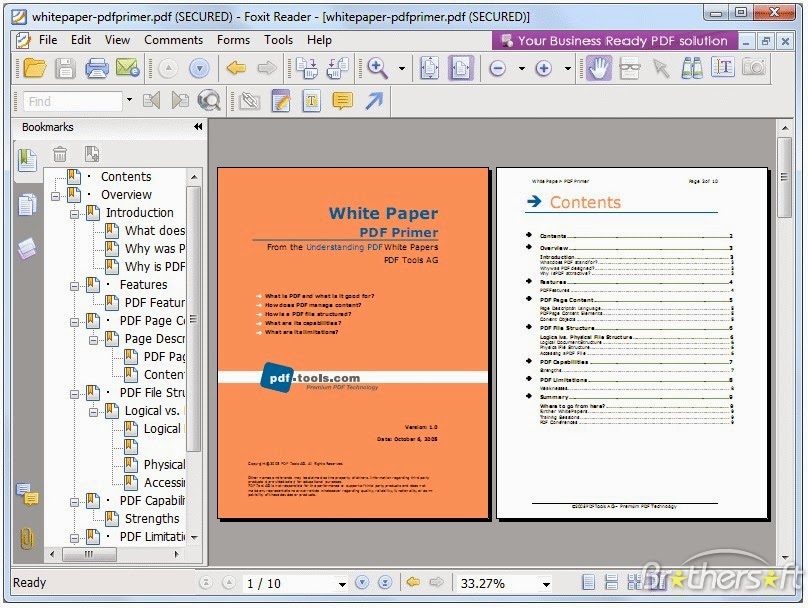Select the Strengths bookmark
808x608 pixels.
[152, 519]
